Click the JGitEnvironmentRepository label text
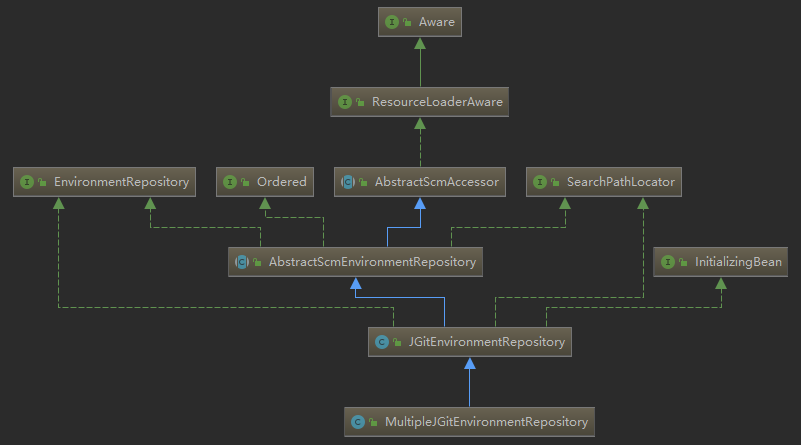Screen dimensions: 801x445 pyautogui.click(x=487, y=342)
